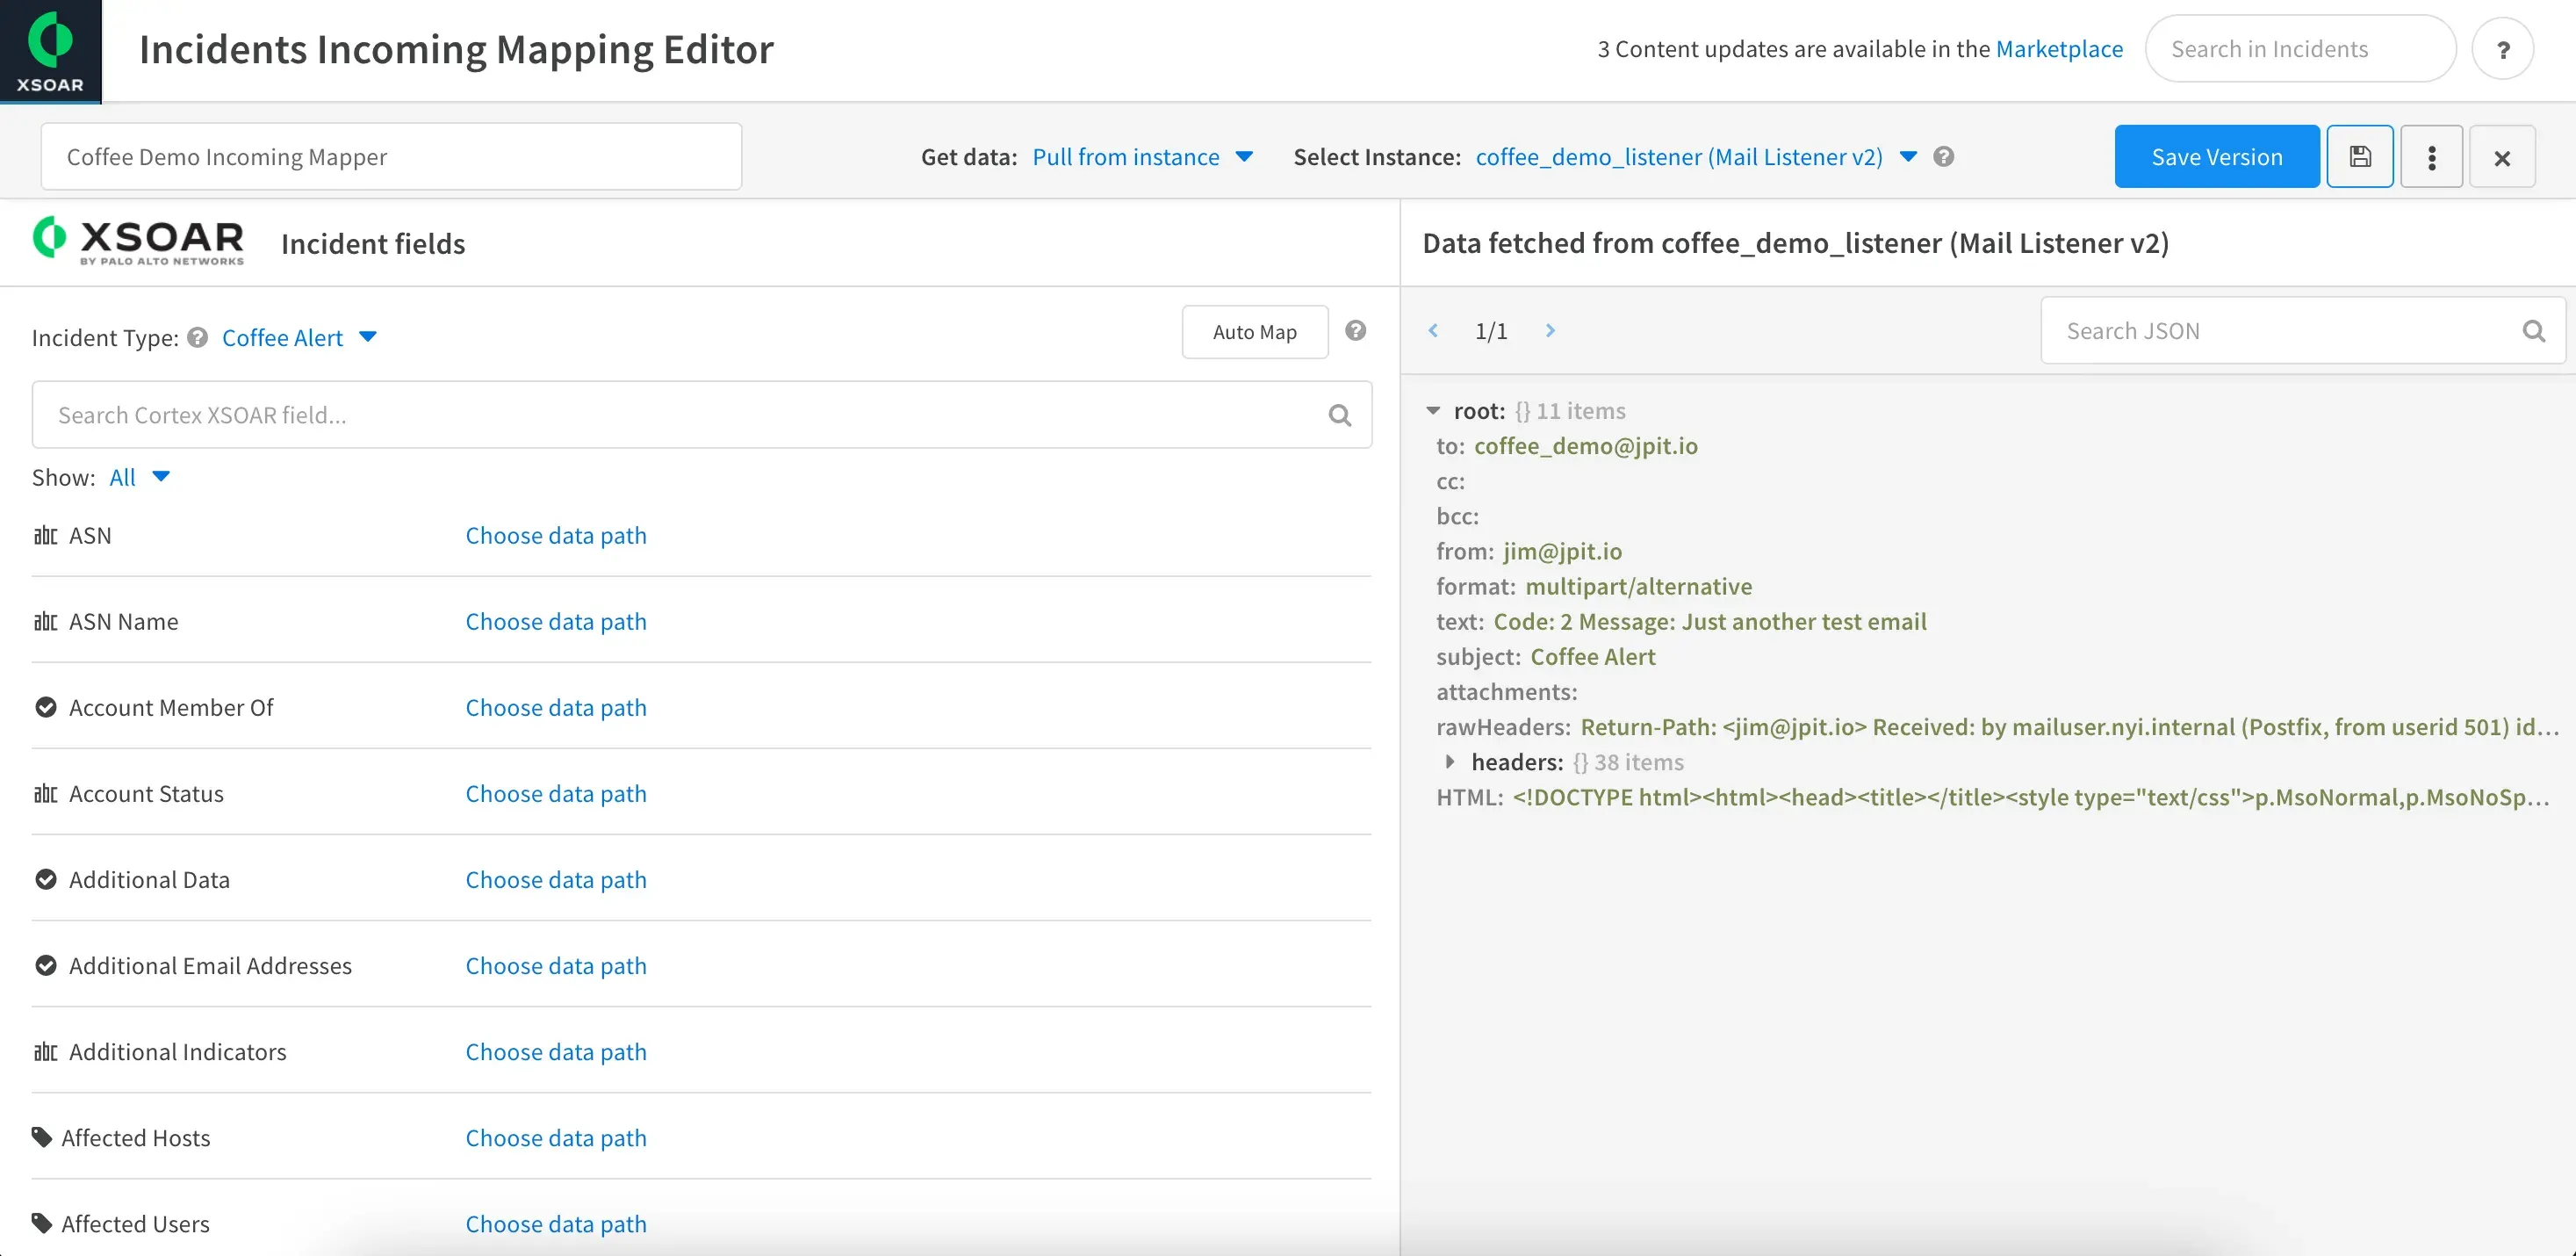
Task: Expand the root JSON tree item
Action: [1431, 409]
